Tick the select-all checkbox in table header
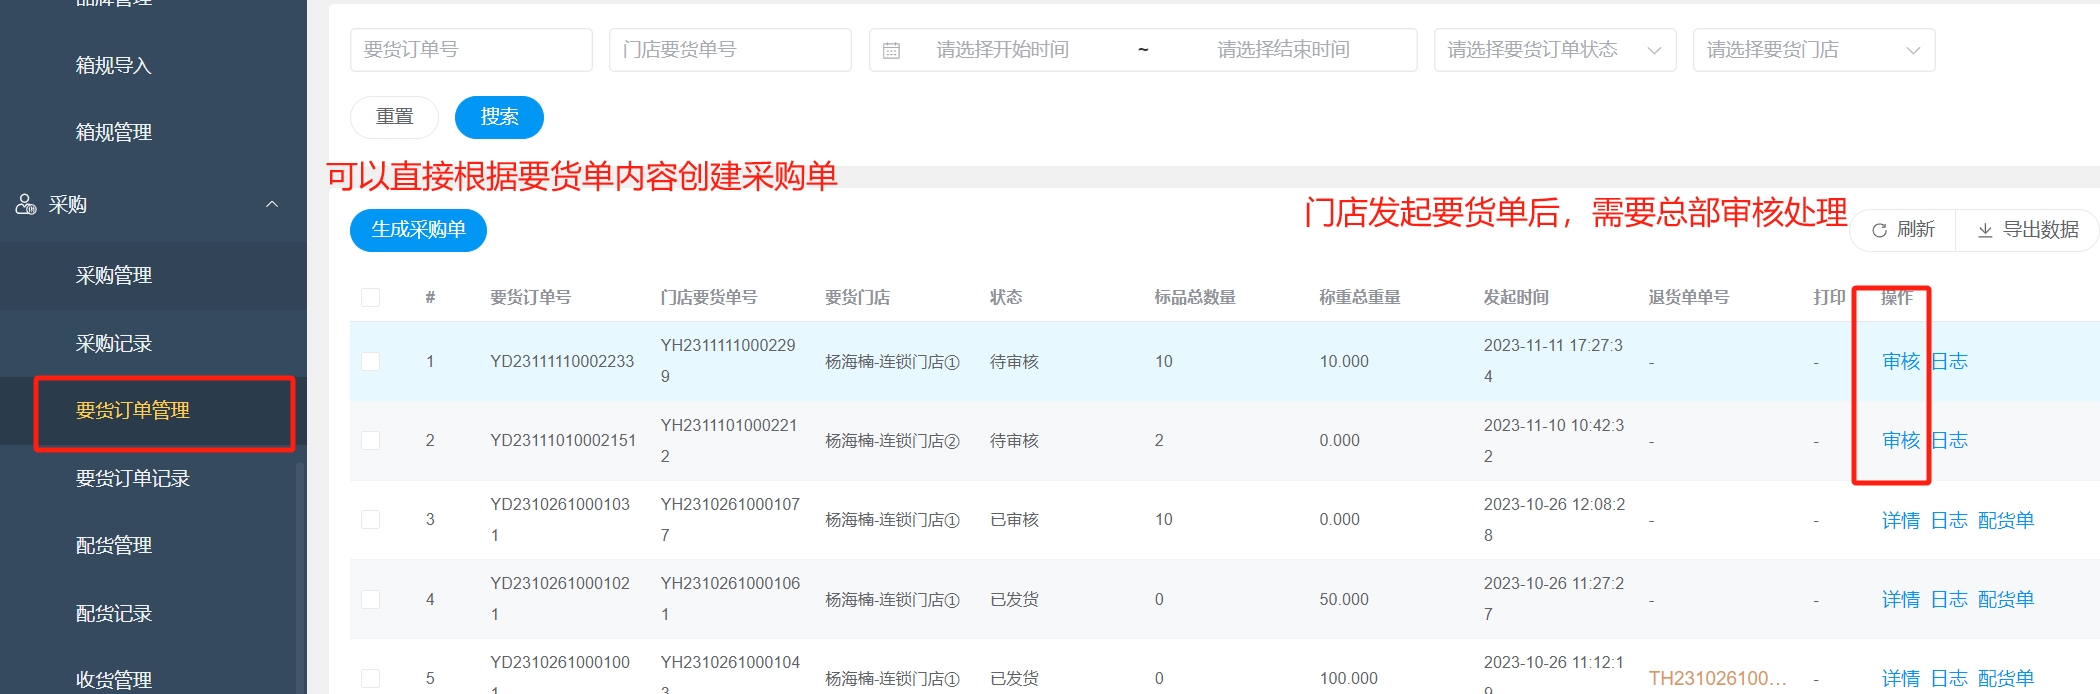This screenshot has height=694, width=2100. [370, 297]
